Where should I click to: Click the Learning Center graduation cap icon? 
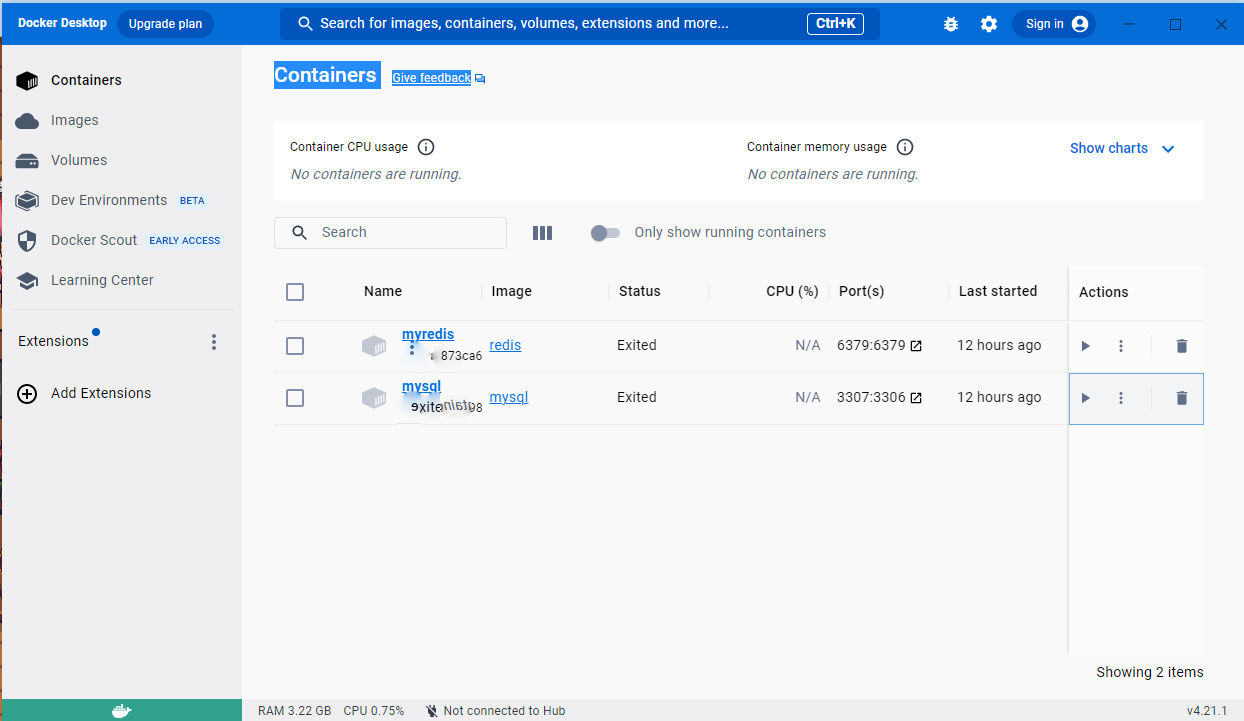[27, 281]
